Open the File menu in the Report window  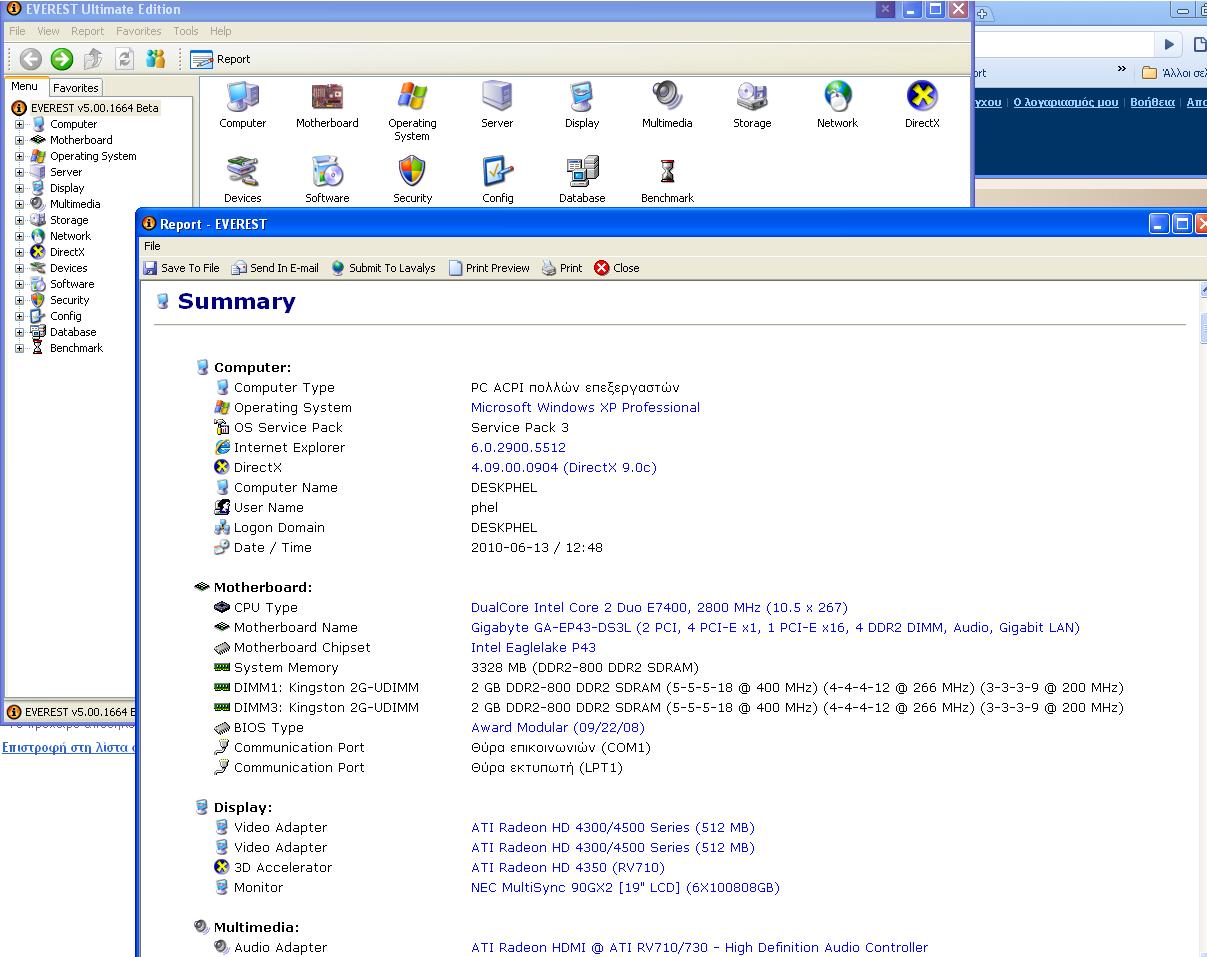tap(152, 246)
